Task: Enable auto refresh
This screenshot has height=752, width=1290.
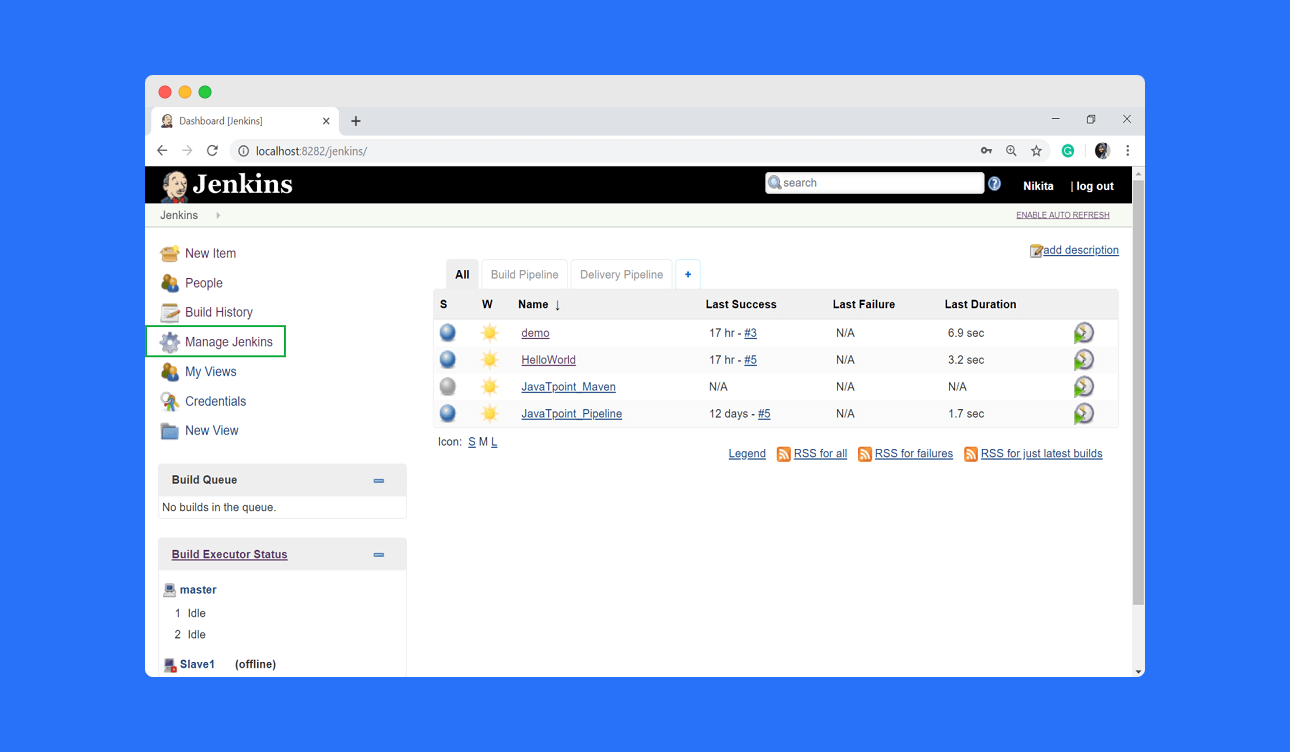Action: click(1062, 215)
